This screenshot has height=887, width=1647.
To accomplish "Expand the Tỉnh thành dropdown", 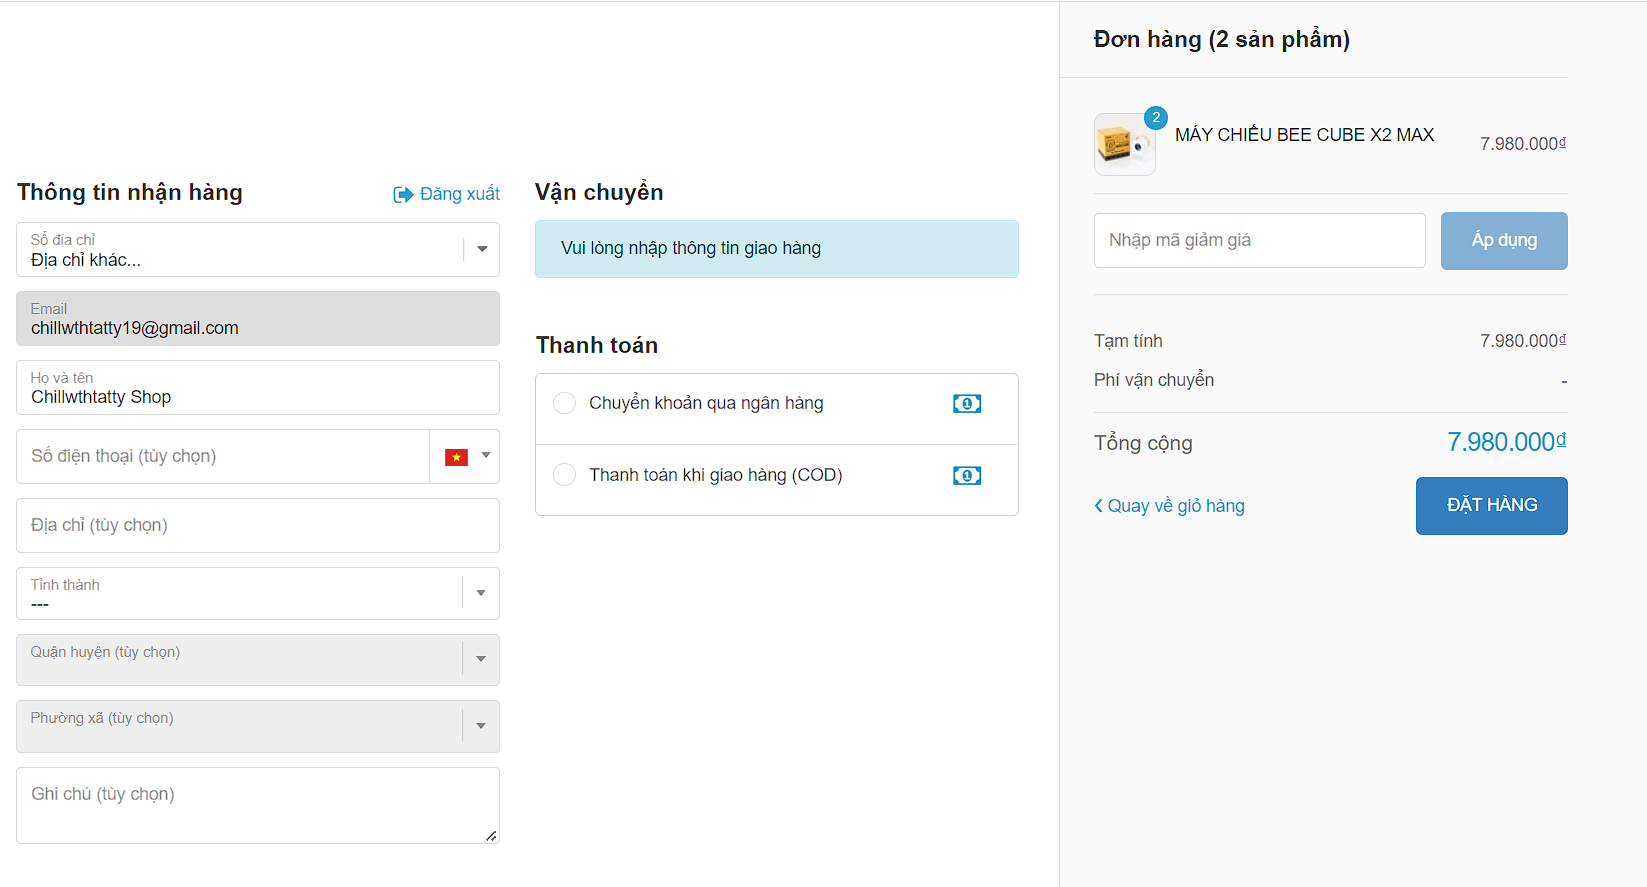I will 481,593.
